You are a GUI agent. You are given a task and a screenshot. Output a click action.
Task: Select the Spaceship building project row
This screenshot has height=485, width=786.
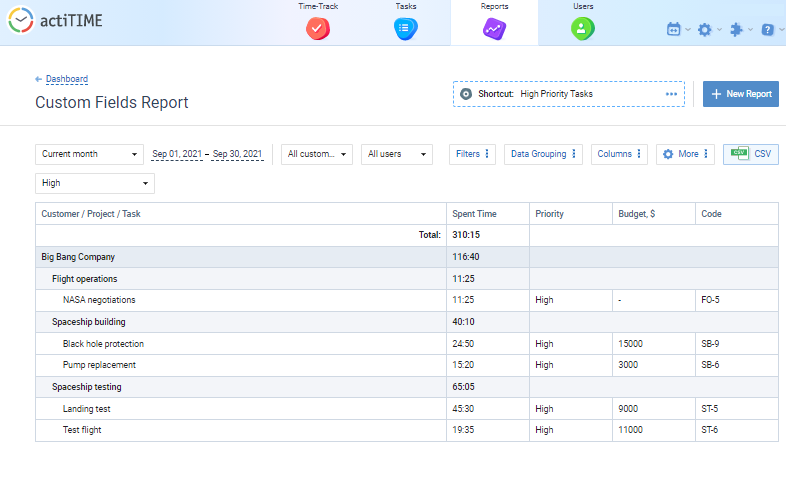point(407,322)
